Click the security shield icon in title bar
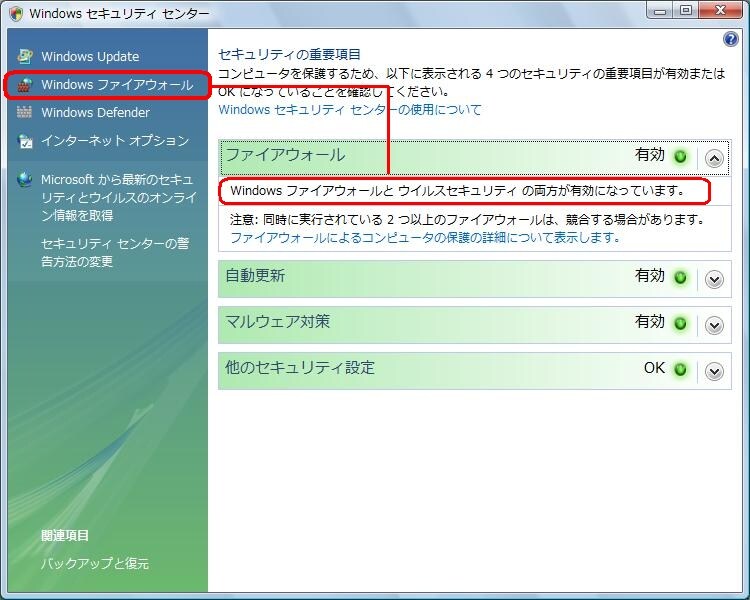This screenshot has width=750, height=600. pos(16,13)
